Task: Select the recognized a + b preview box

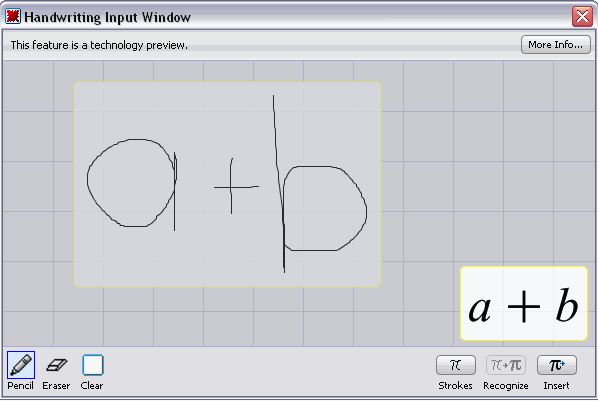Action: (x=524, y=303)
